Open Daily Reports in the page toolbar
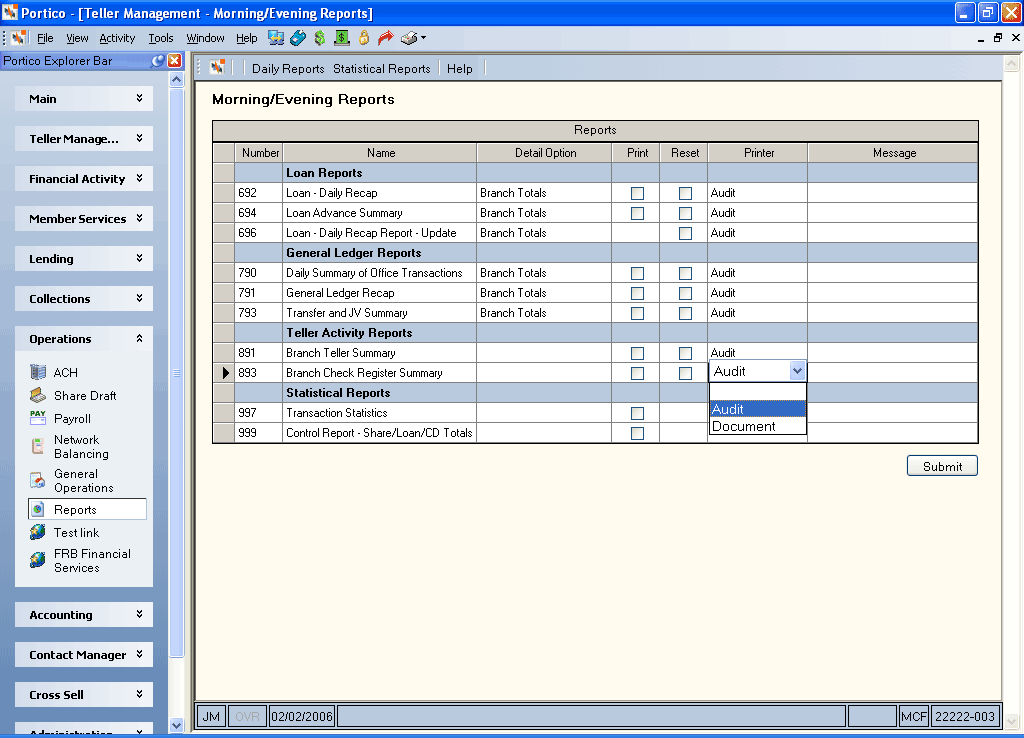The image size is (1024, 738). pyautogui.click(x=288, y=69)
